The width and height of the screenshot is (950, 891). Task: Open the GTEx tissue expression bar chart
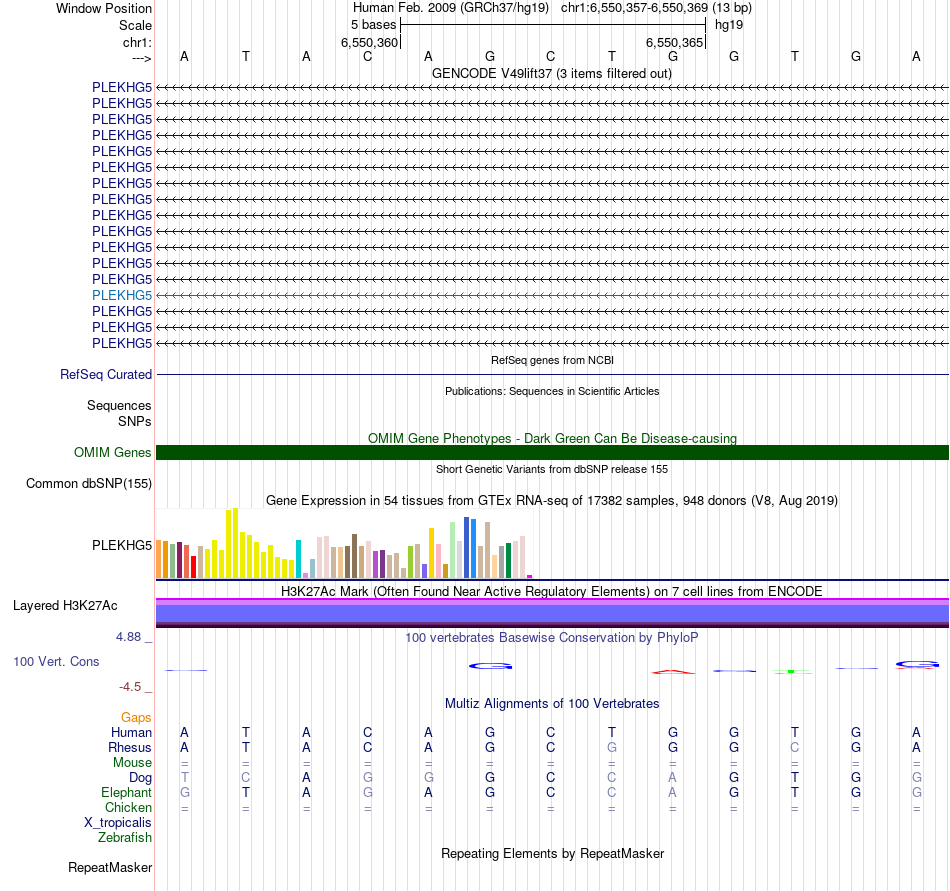tap(345, 543)
